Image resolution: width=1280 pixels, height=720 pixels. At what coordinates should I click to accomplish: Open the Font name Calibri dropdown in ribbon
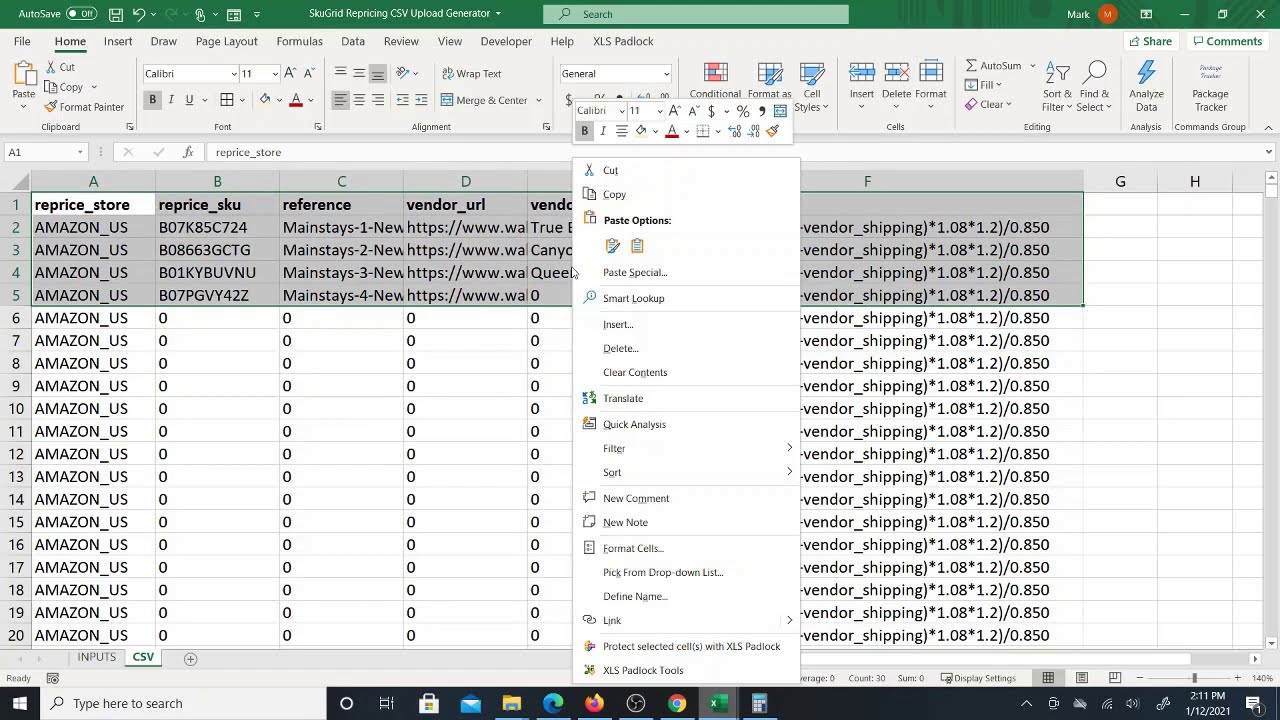234,74
